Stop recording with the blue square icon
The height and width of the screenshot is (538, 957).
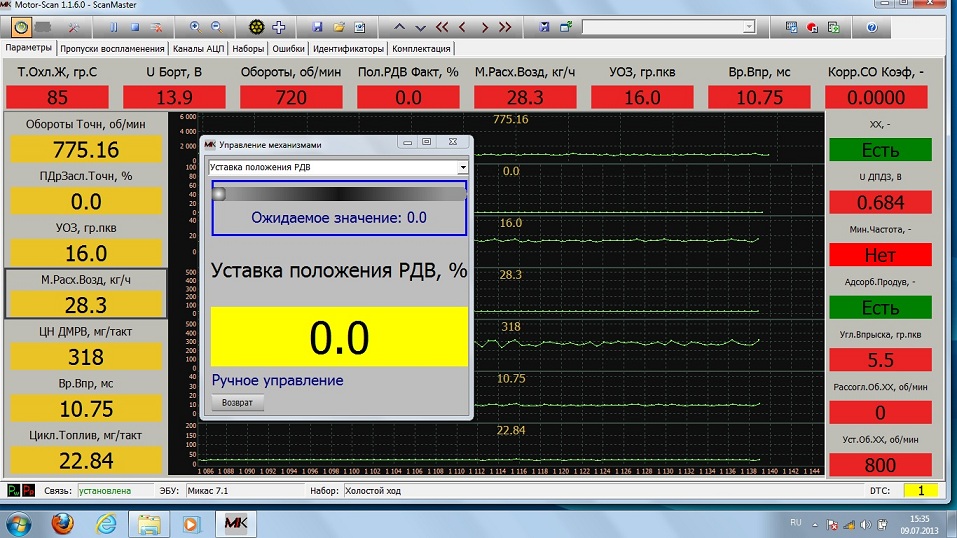(135, 27)
